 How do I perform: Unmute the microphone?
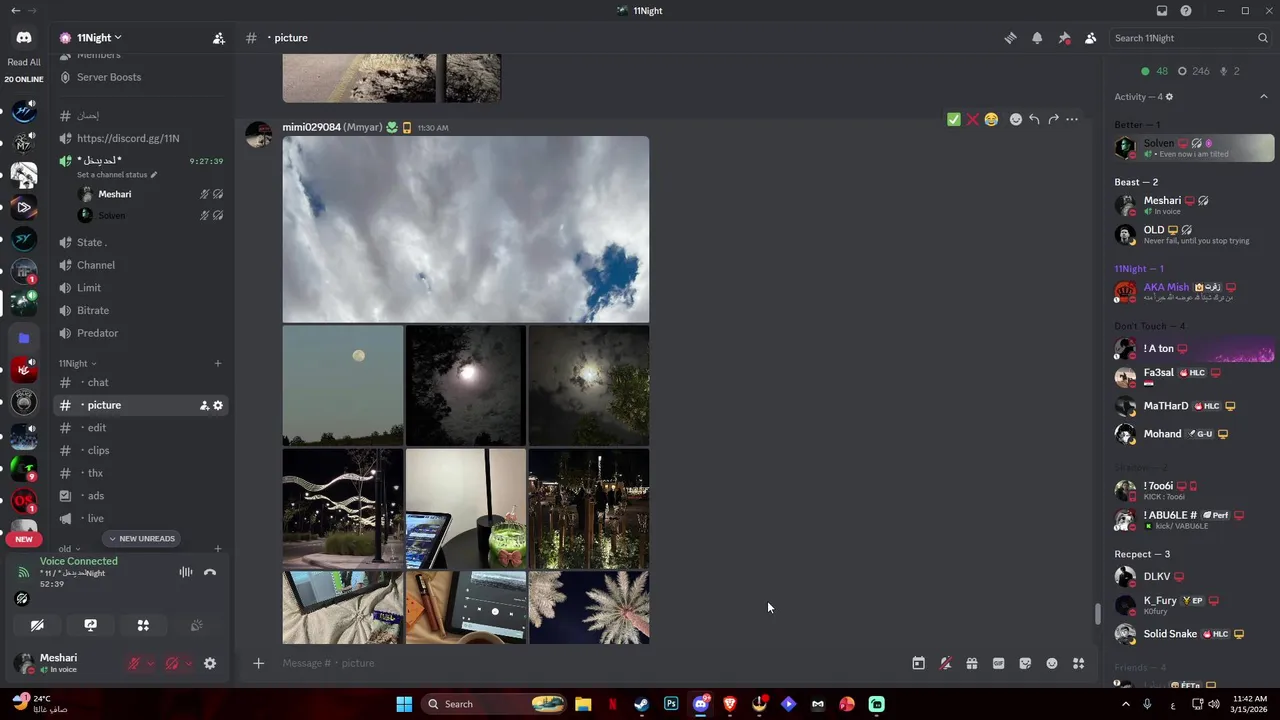coord(133,663)
